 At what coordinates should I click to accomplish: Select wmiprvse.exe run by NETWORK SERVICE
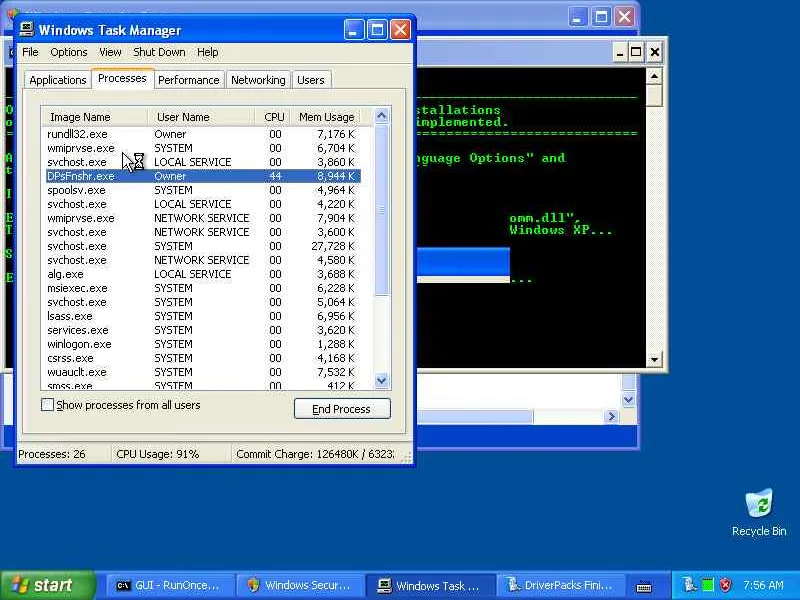pyautogui.click(x=202, y=218)
